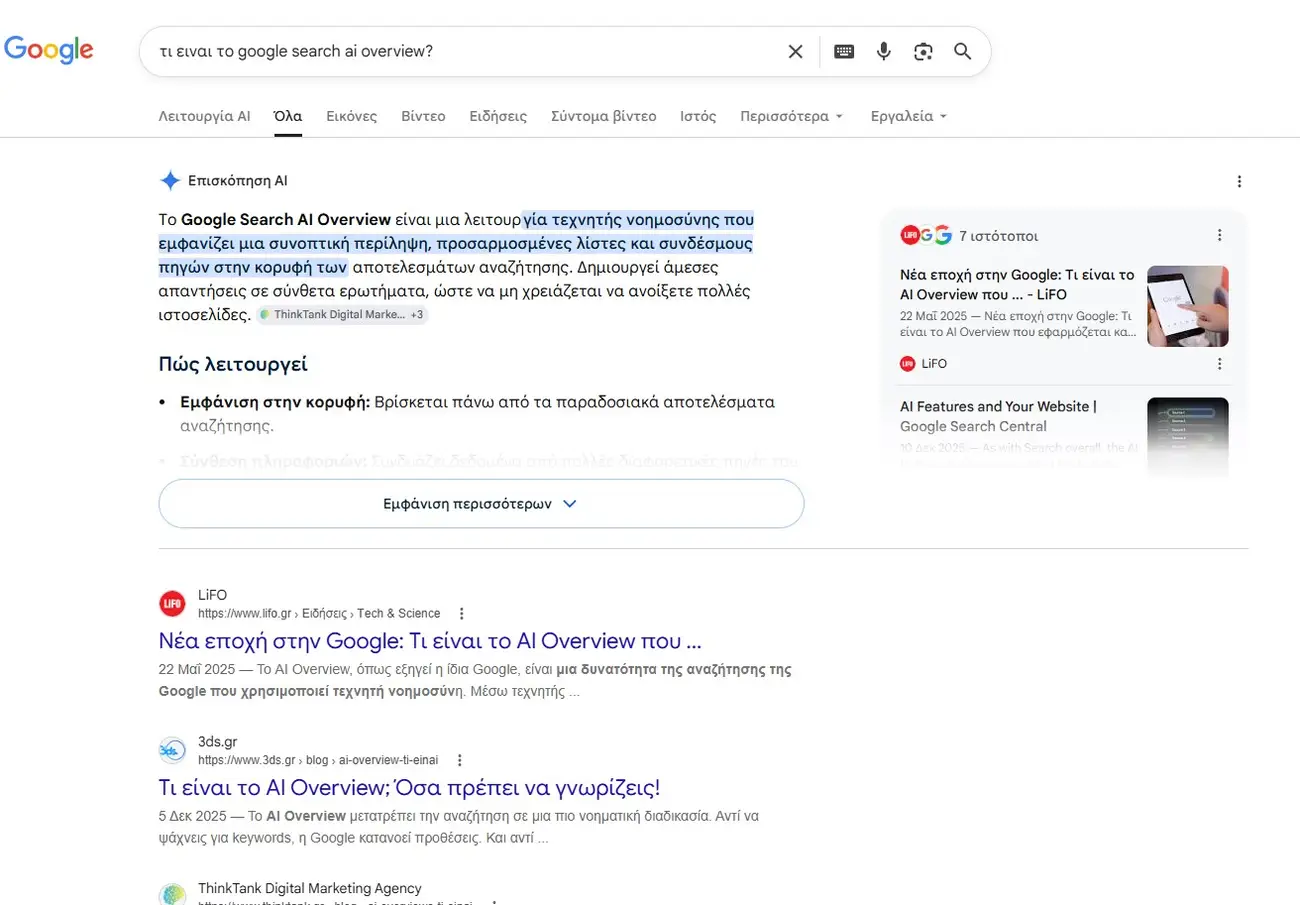Click the 3ds.gr blog breadcrumb URL
The height and width of the screenshot is (905, 1300).
coord(318,761)
